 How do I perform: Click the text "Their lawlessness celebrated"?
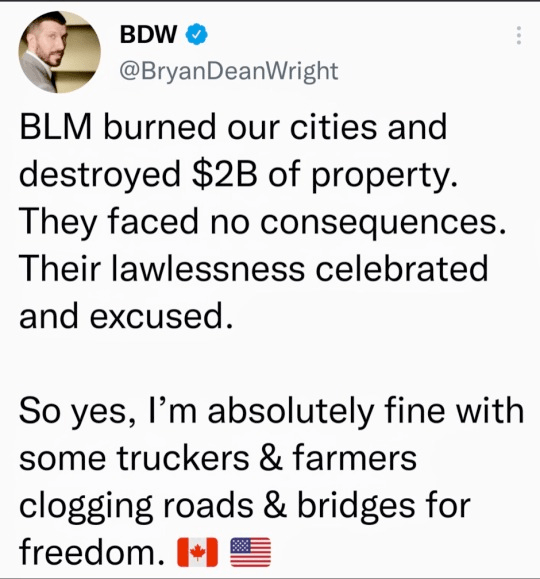point(254,268)
